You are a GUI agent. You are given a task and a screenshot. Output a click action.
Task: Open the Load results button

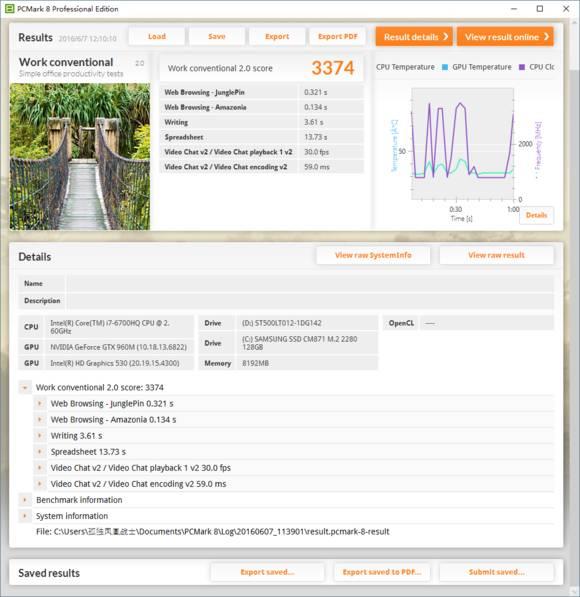(157, 37)
